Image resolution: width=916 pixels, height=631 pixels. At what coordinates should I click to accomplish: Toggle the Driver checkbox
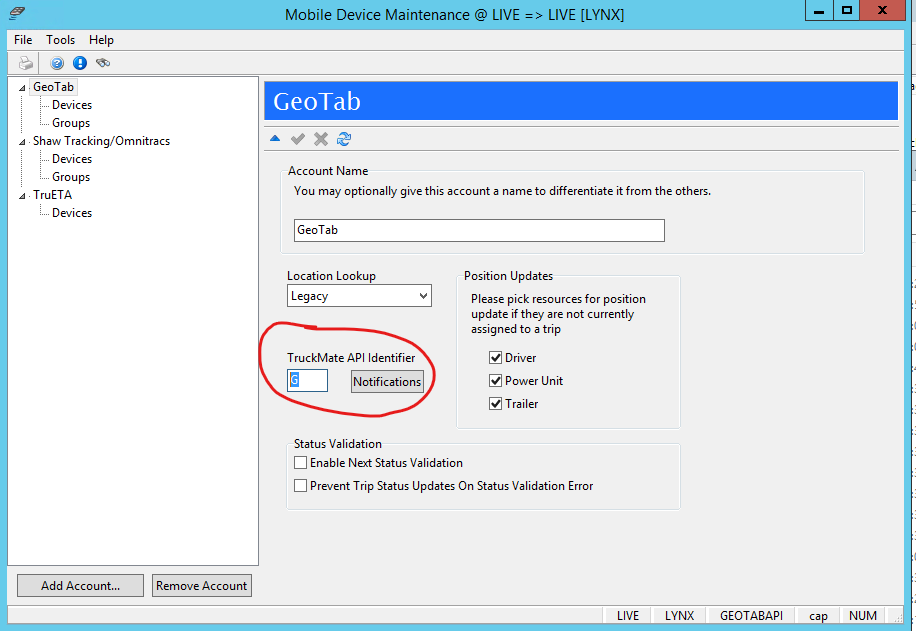tap(495, 358)
